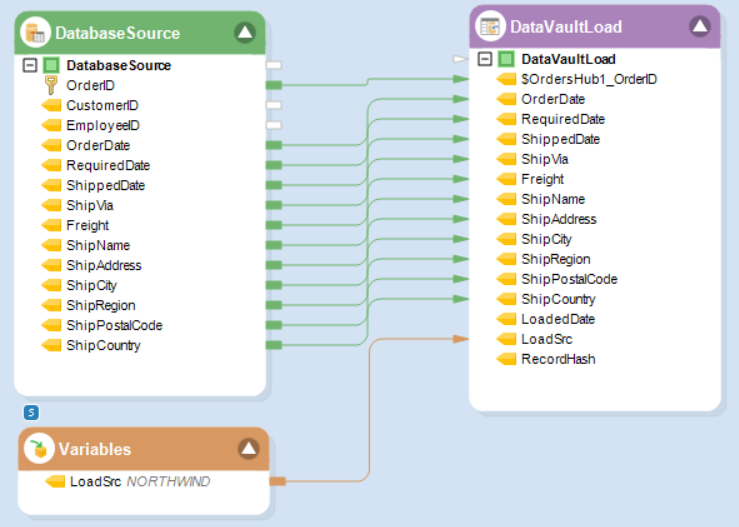Viewport: 739px width, 527px height.
Task: Collapse the DataVaultLoad object with header arrow
Action: pos(699,26)
